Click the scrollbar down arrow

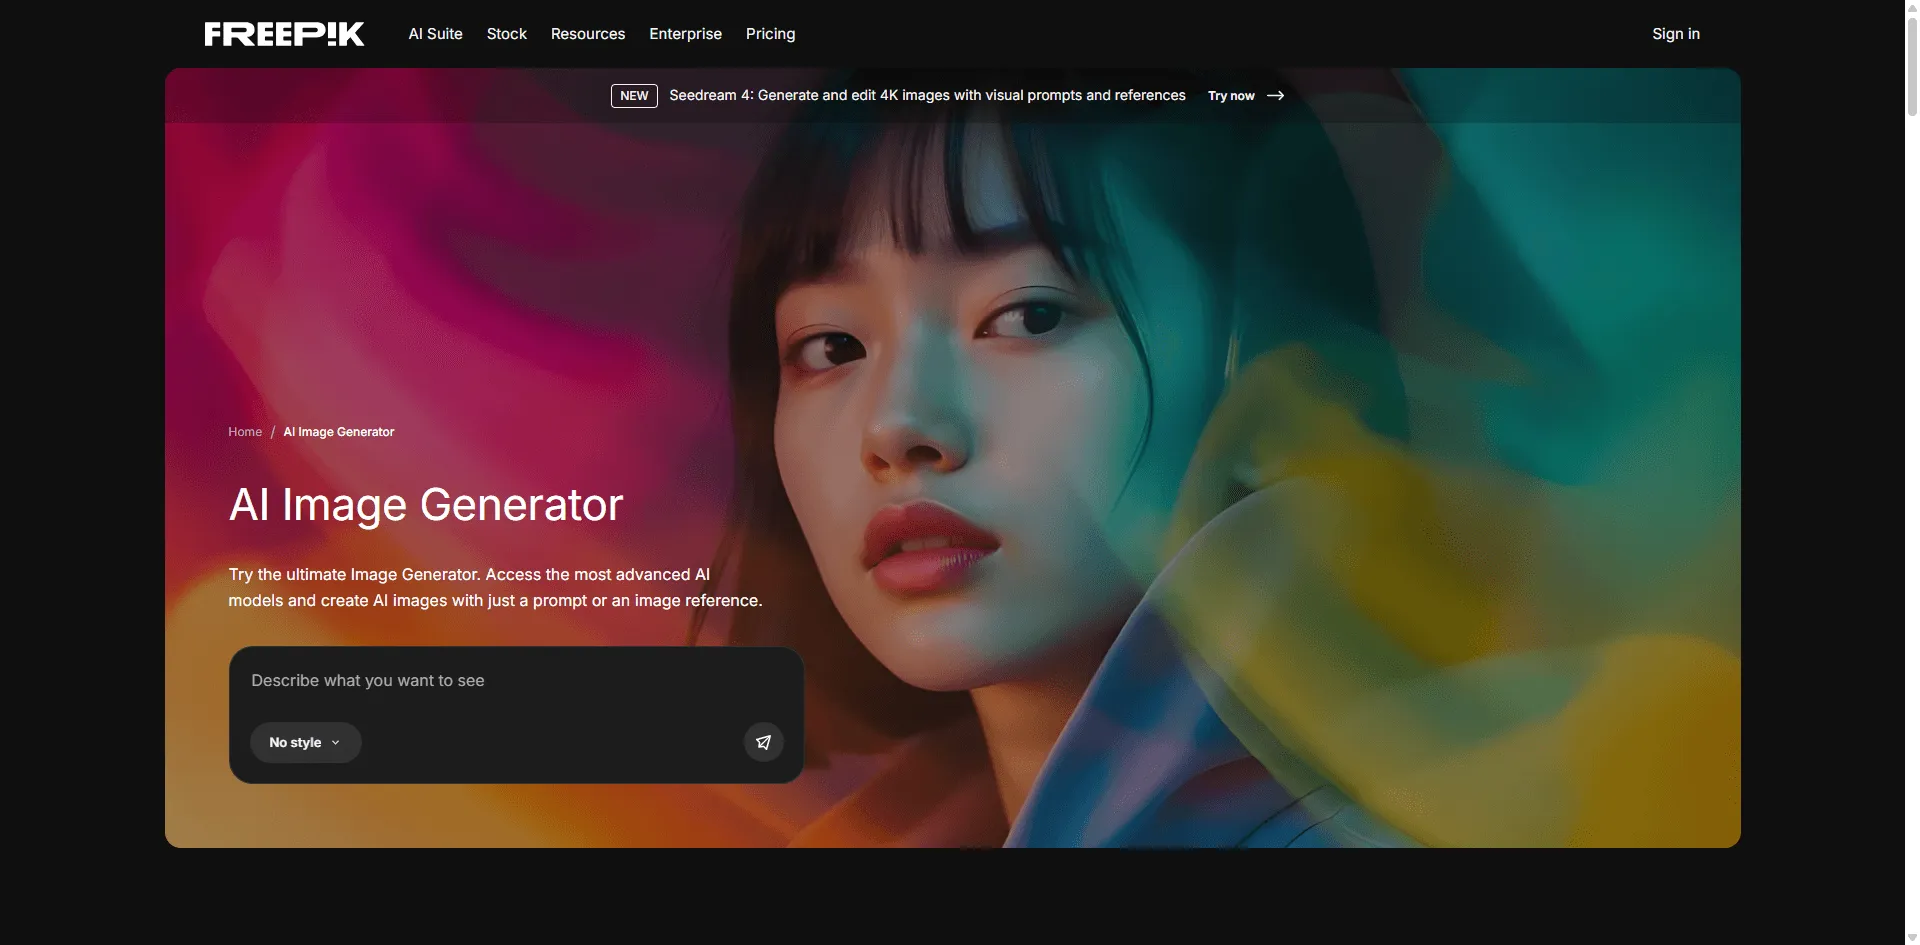click(x=1912, y=937)
